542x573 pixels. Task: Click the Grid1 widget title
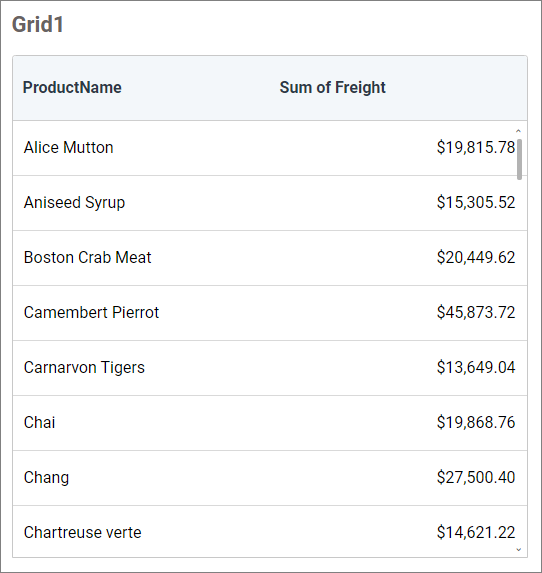[x=38, y=24]
